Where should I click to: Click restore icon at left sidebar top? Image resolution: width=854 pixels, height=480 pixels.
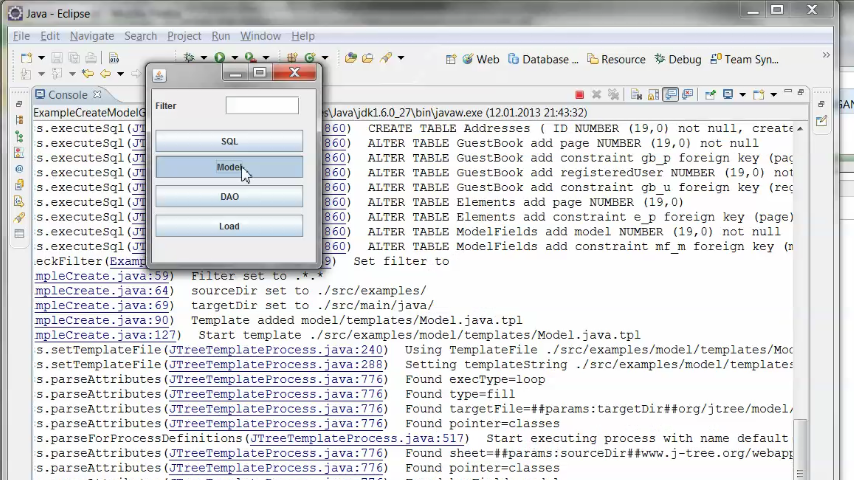[19, 104]
